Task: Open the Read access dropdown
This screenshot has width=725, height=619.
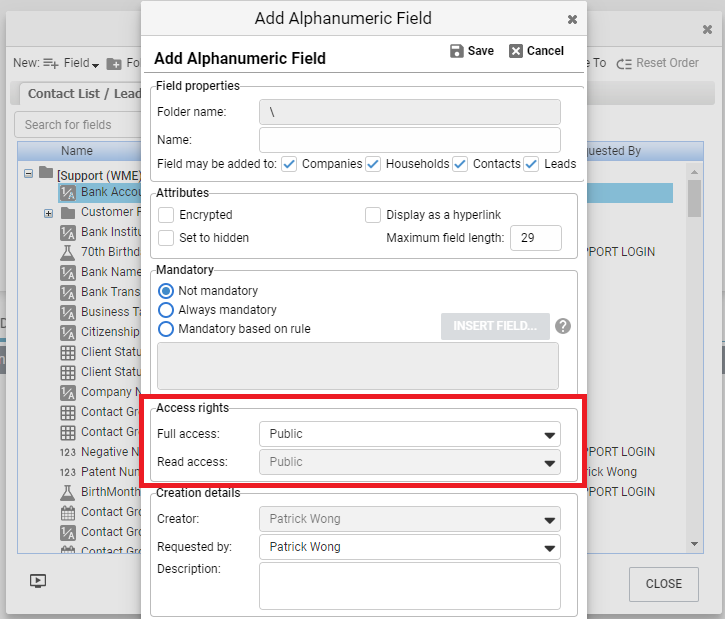Action: (x=410, y=462)
